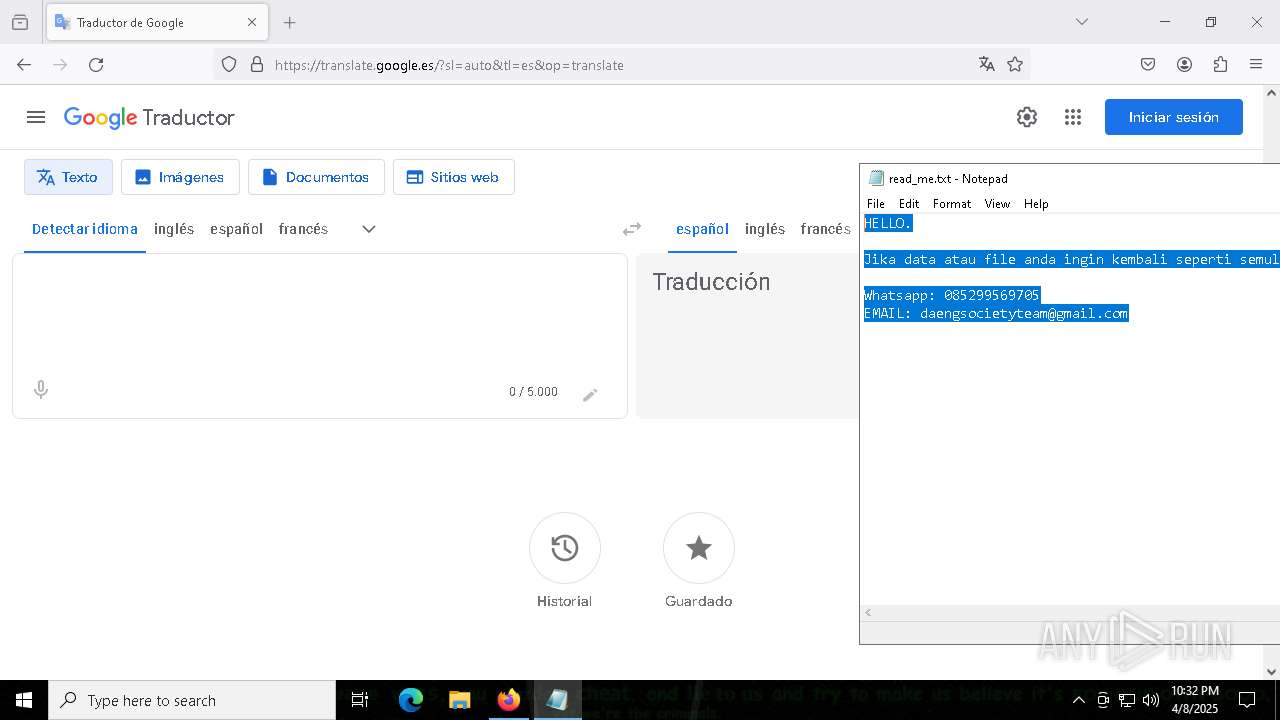The width and height of the screenshot is (1280, 720).
Task: Click the EMAIL line in Notepad
Action: coord(996,313)
